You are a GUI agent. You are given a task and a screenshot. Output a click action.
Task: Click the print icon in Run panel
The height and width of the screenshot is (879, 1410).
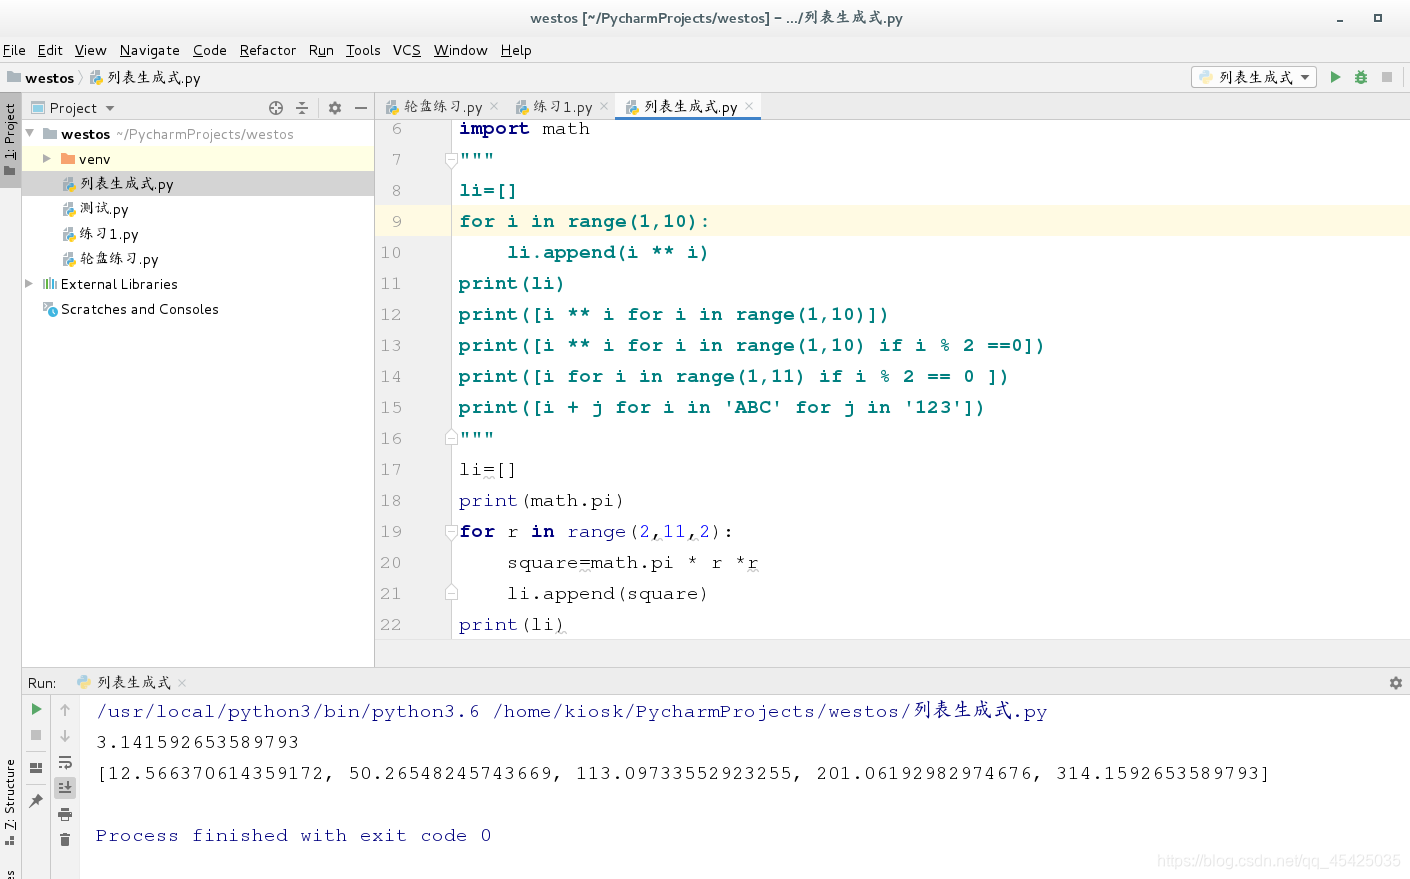[x=65, y=814]
